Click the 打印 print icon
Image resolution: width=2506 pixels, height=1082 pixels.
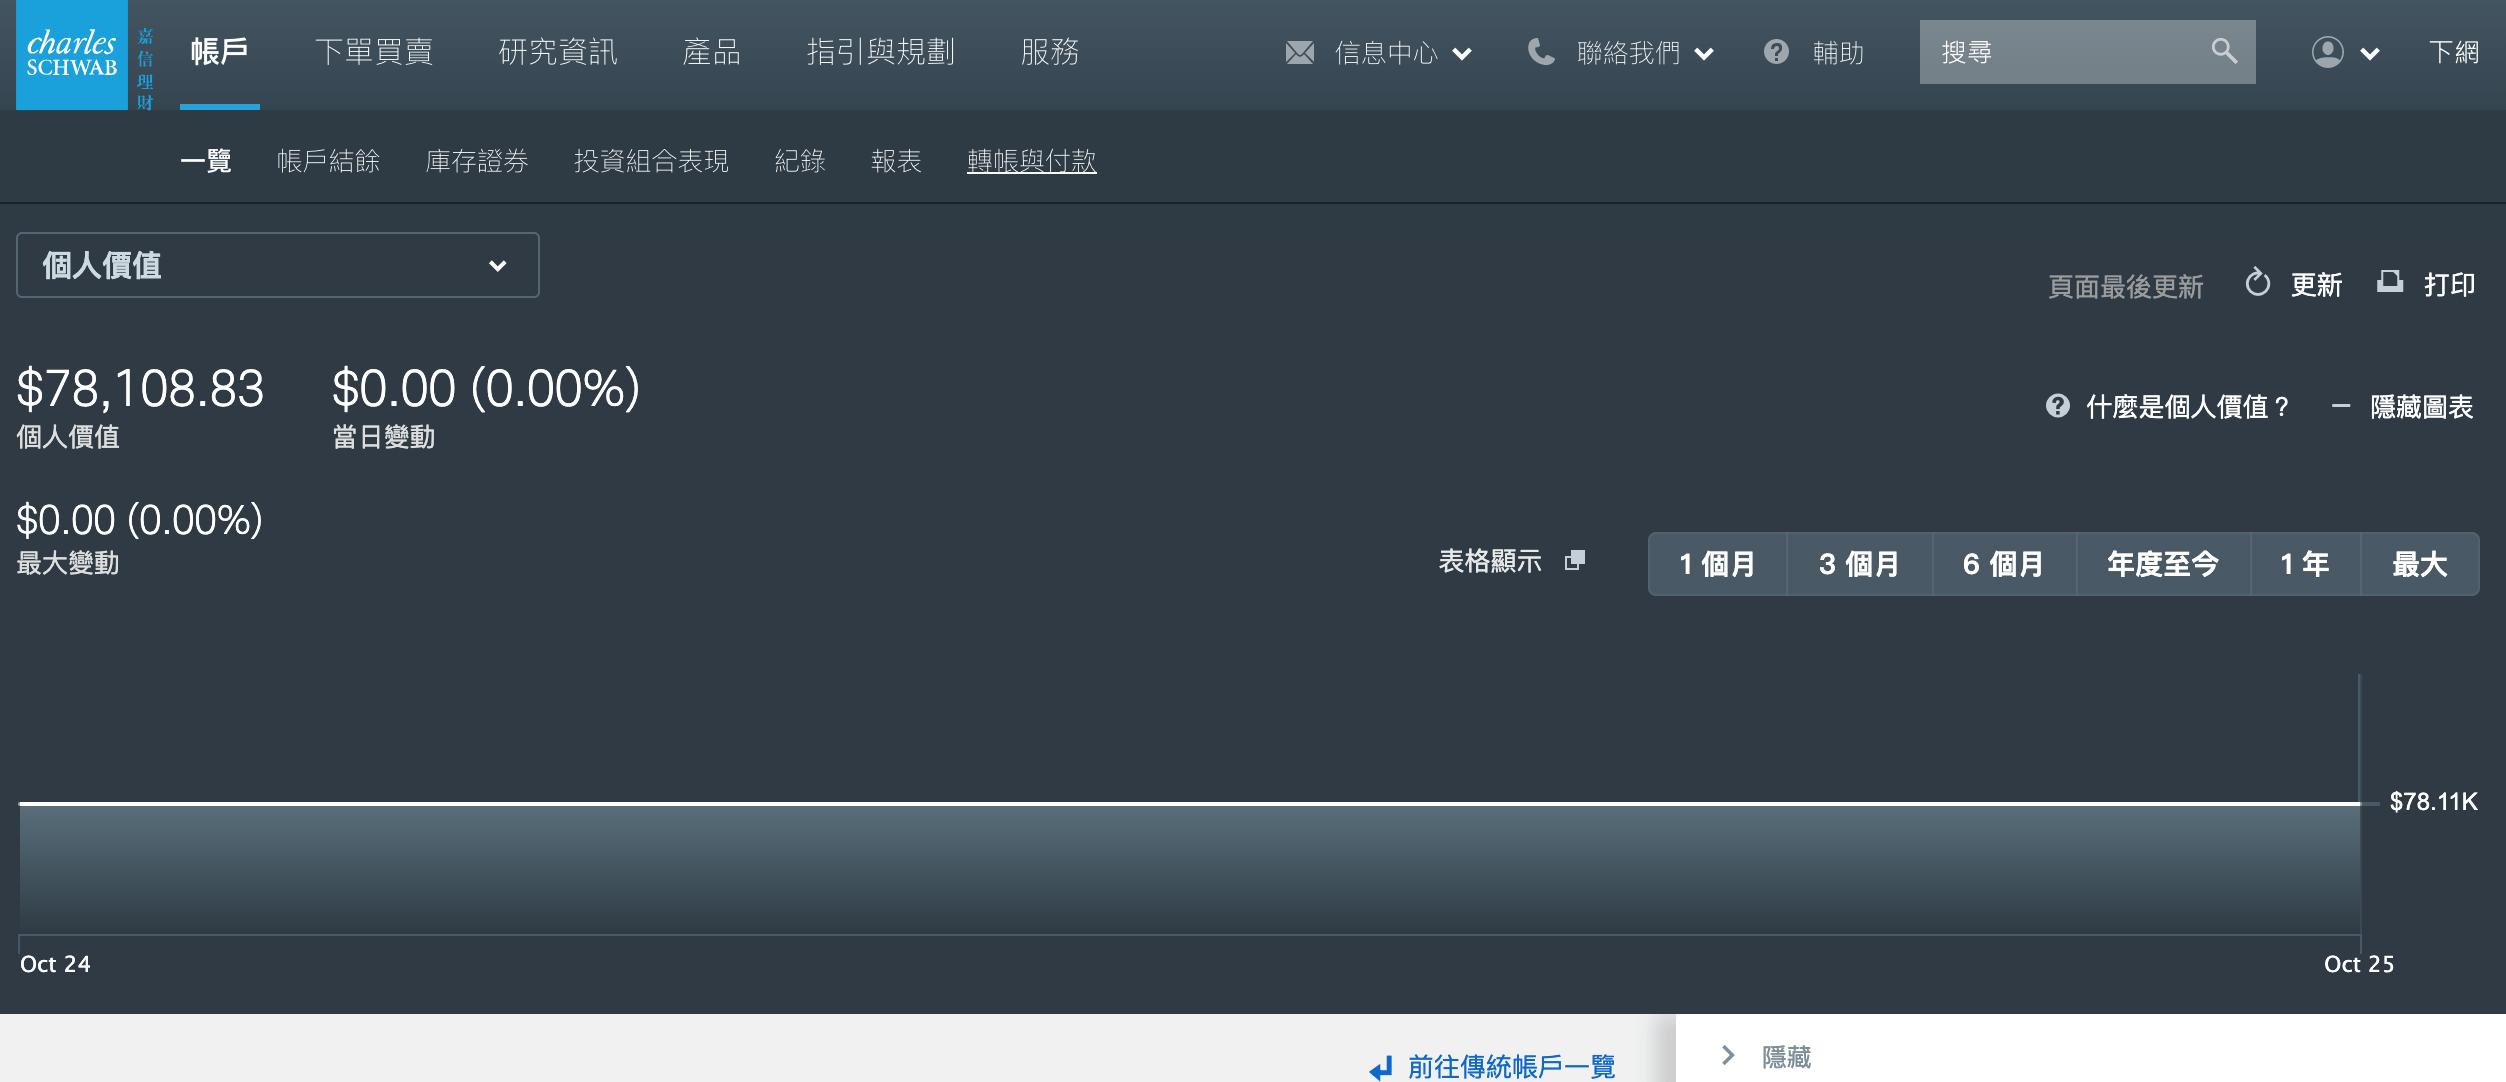click(x=2389, y=284)
